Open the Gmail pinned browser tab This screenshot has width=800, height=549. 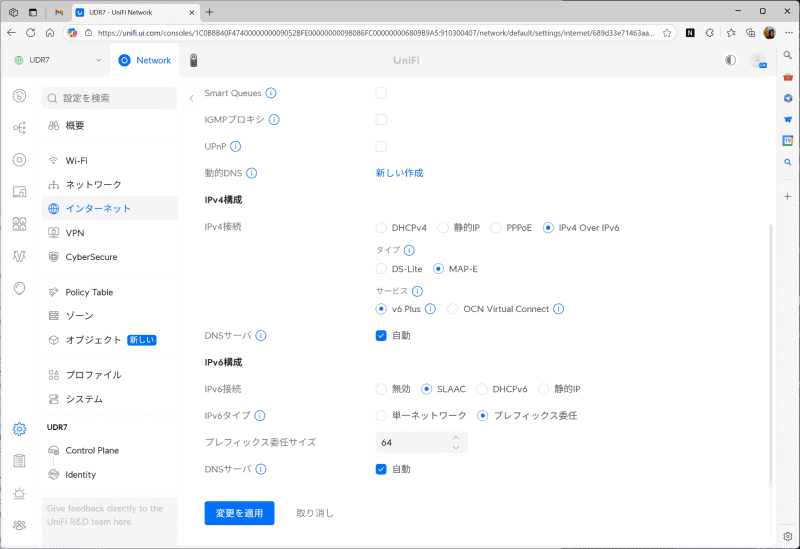[x=59, y=12]
